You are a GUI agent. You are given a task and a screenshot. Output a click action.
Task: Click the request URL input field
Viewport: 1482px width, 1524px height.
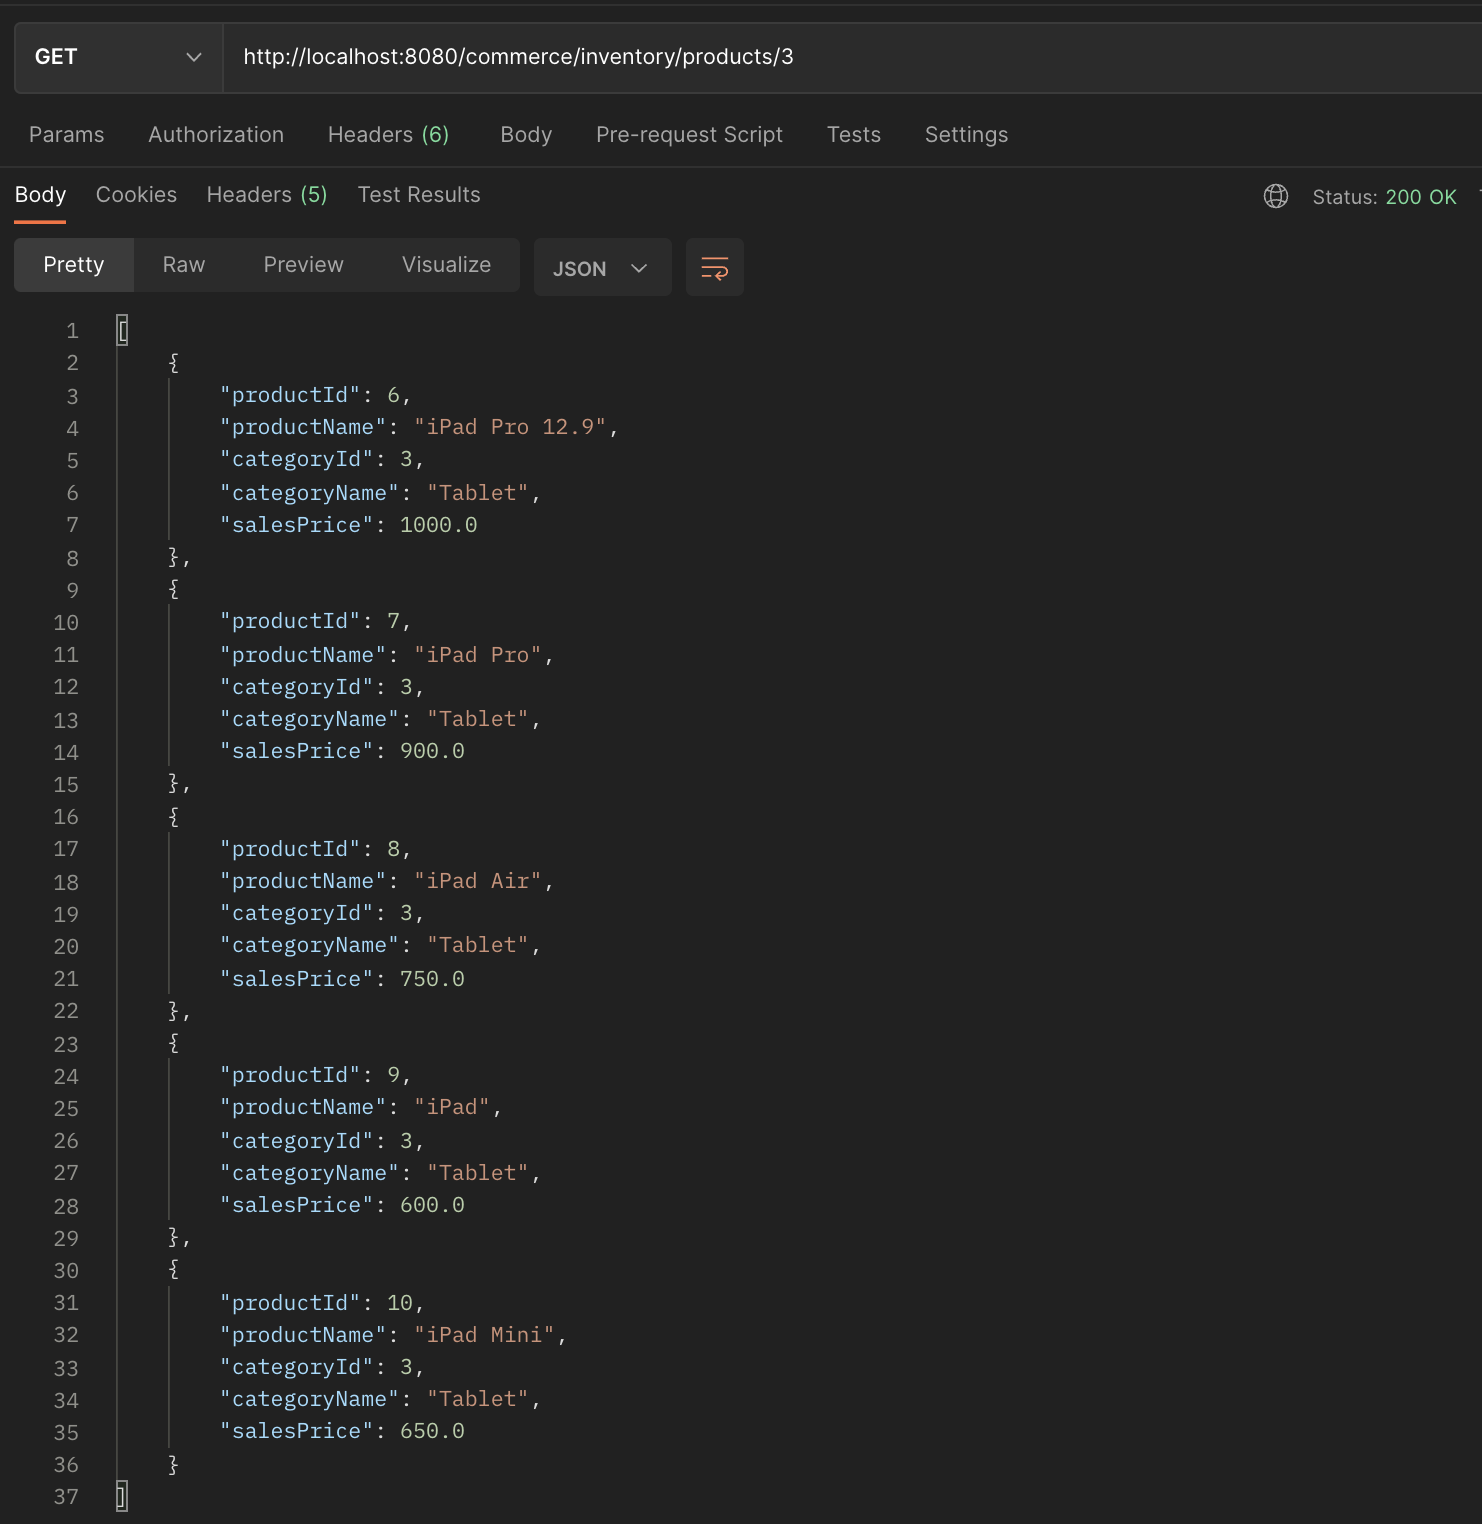[700, 57]
